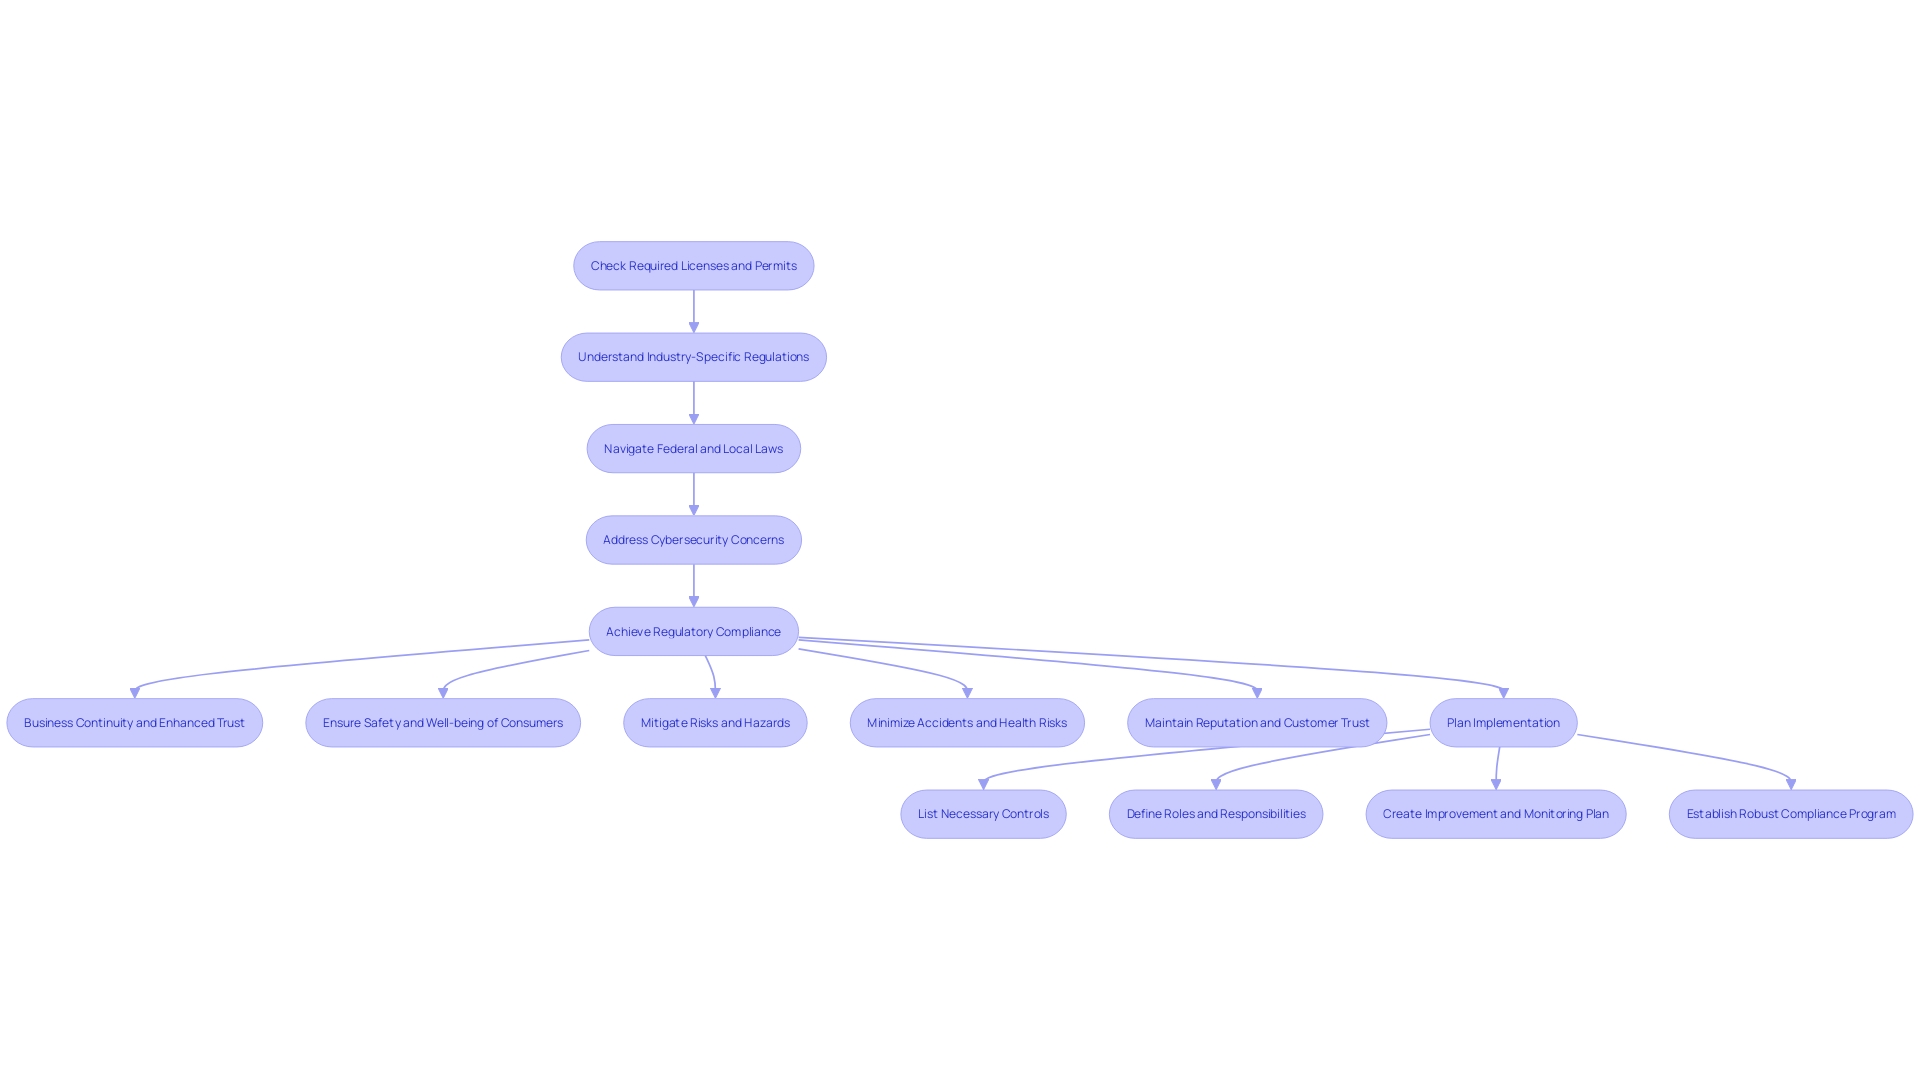Toggle 'Business Continuity and Enhanced Trust' node
The width and height of the screenshot is (1920, 1080).
135,721
